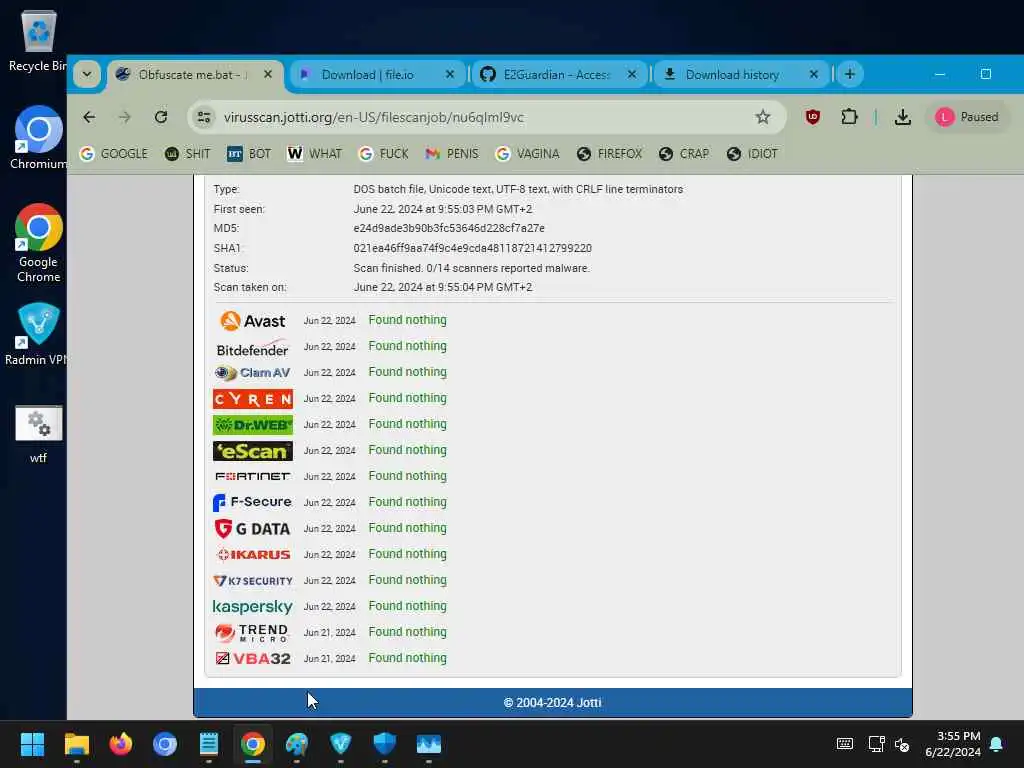1024x768 pixels.
Task: Click the Trend Micro scanner logo
Action: click(x=252, y=632)
